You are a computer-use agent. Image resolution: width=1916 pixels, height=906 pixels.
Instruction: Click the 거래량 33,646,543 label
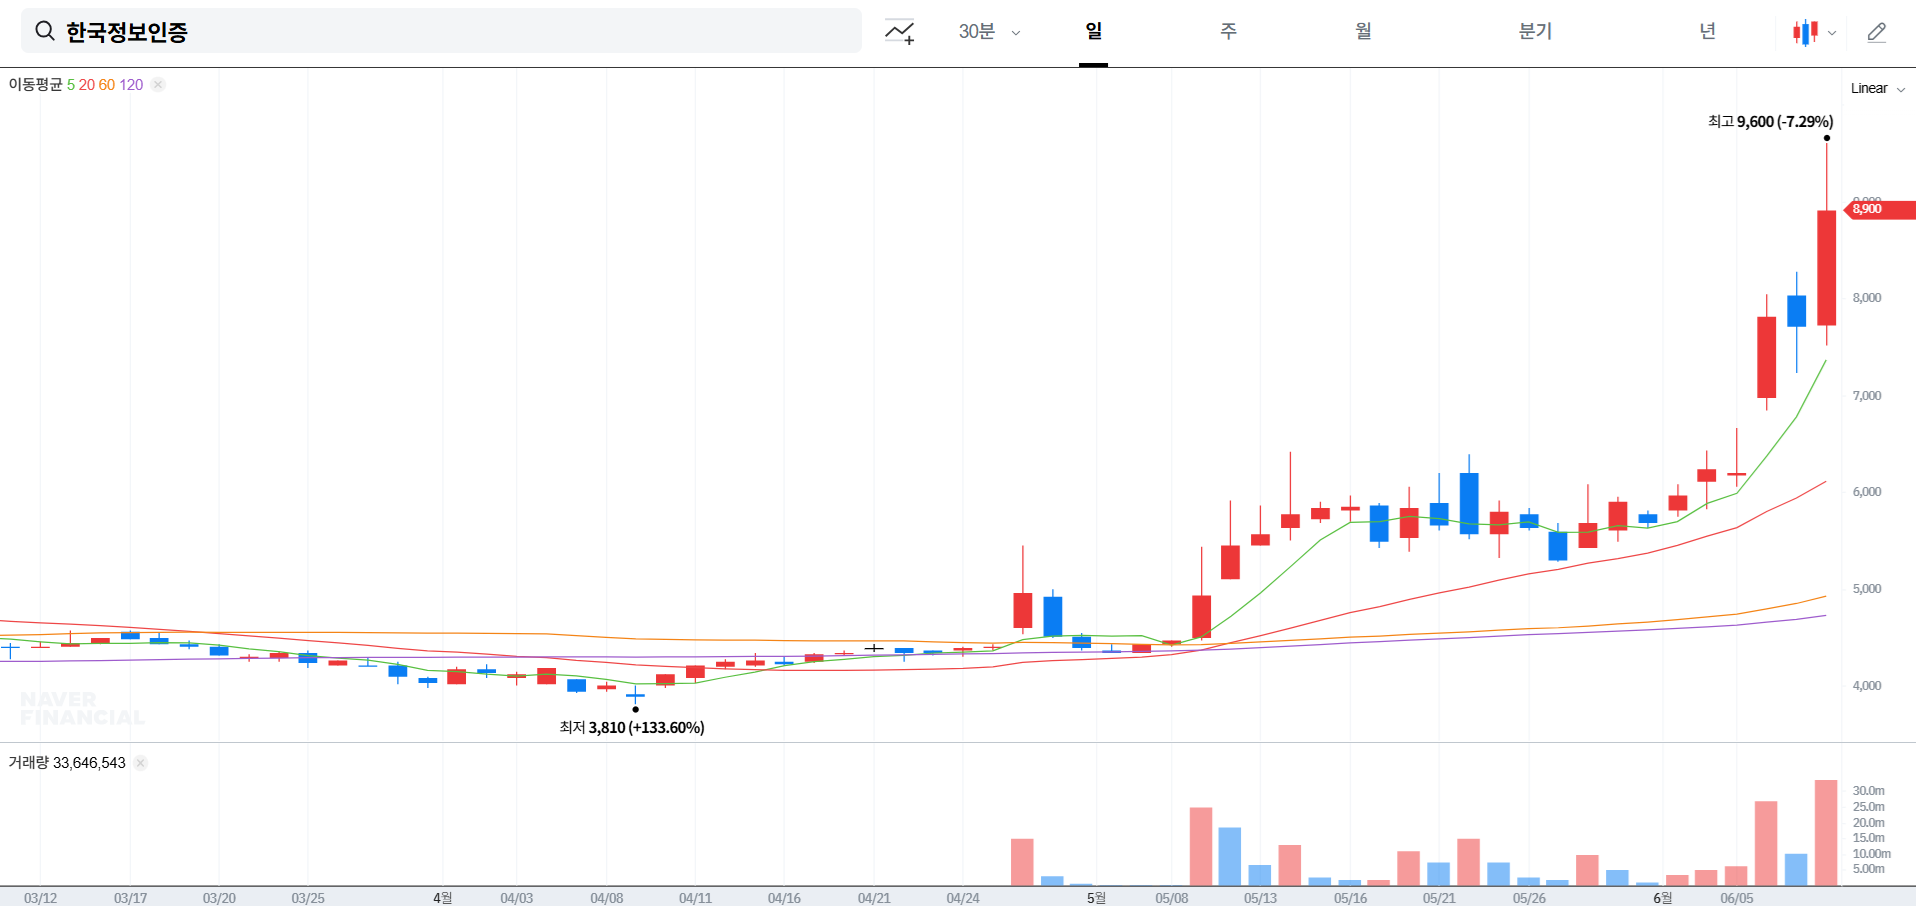coord(67,763)
